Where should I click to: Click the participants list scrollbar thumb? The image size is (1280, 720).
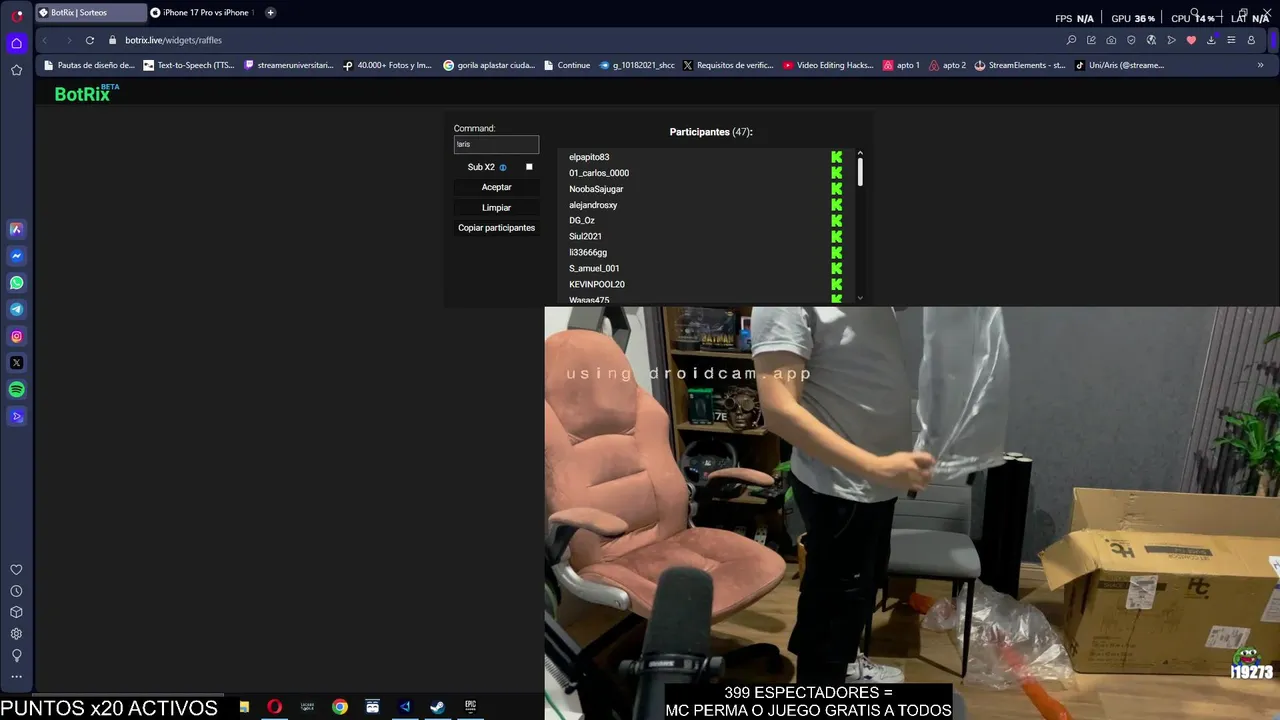click(860, 171)
